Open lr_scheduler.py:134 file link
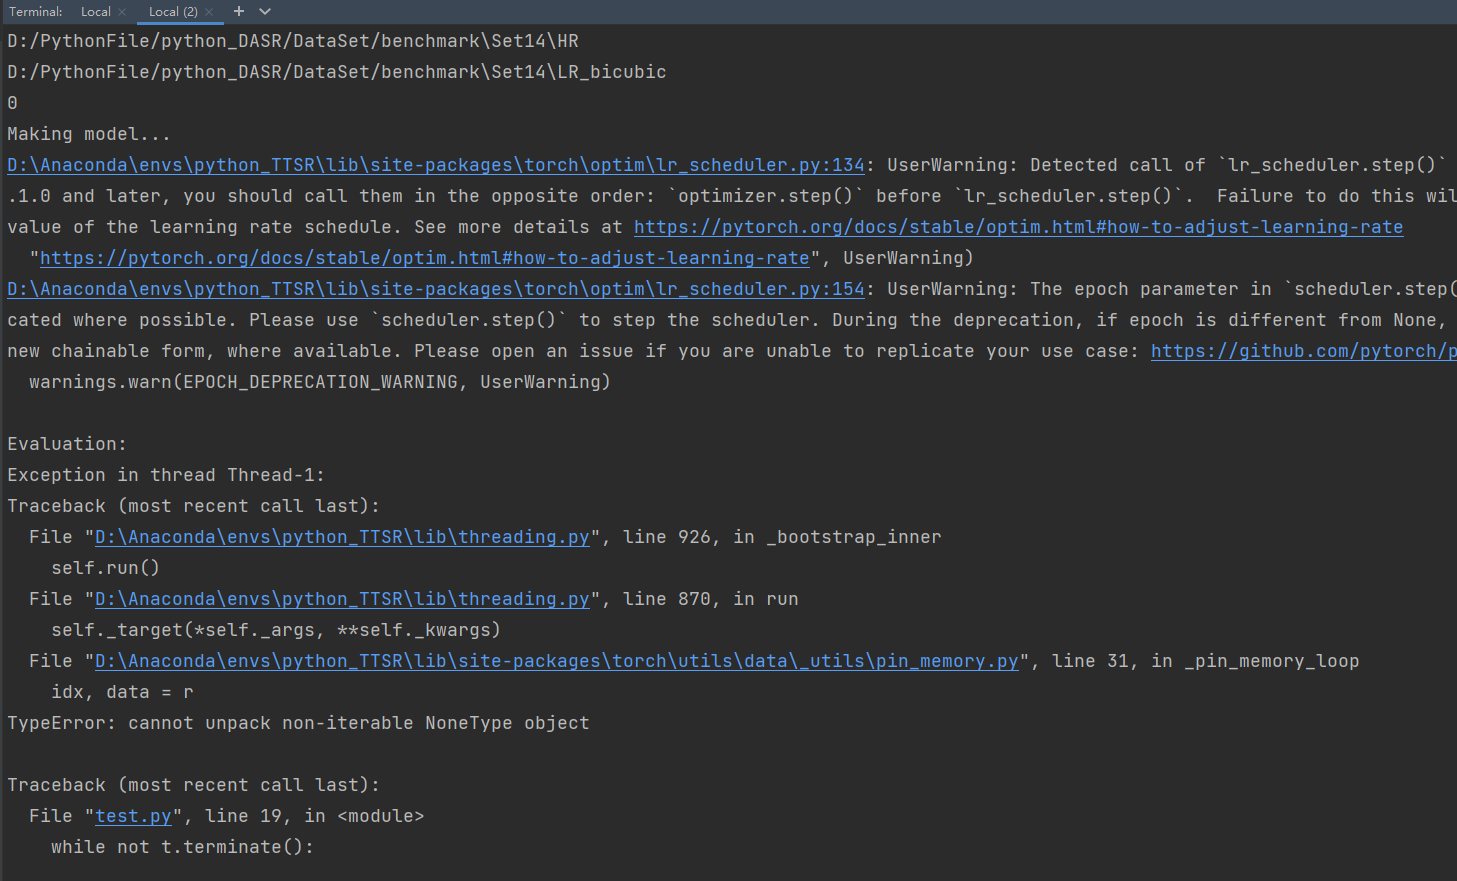This screenshot has width=1457, height=881. coord(436,165)
